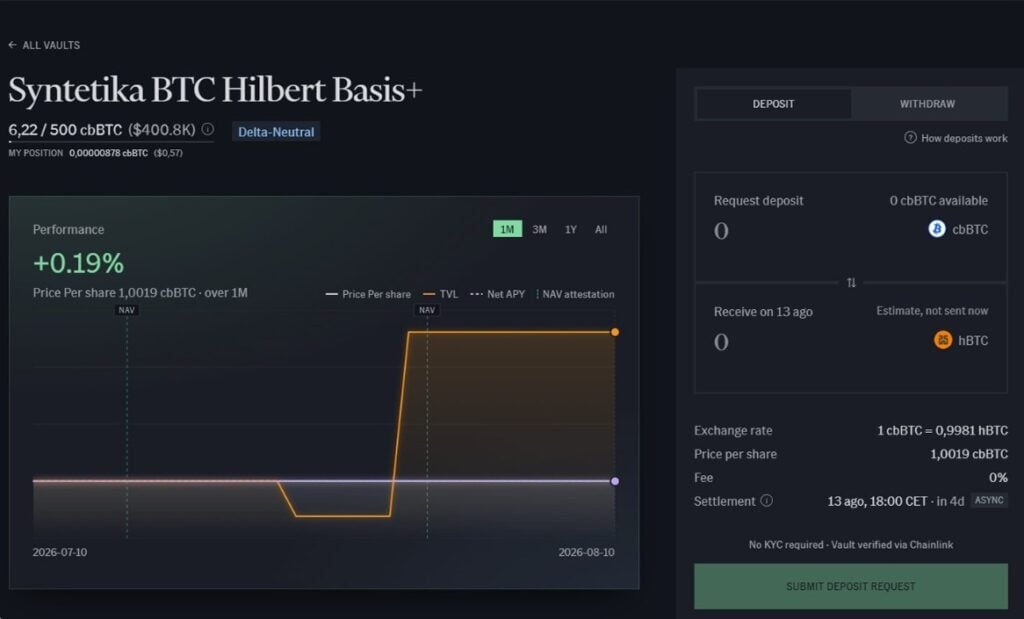This screenshot has width=1024, height=619.
Task: Click settlement time 13 ago, 18:00 CET
Action: 877,501
